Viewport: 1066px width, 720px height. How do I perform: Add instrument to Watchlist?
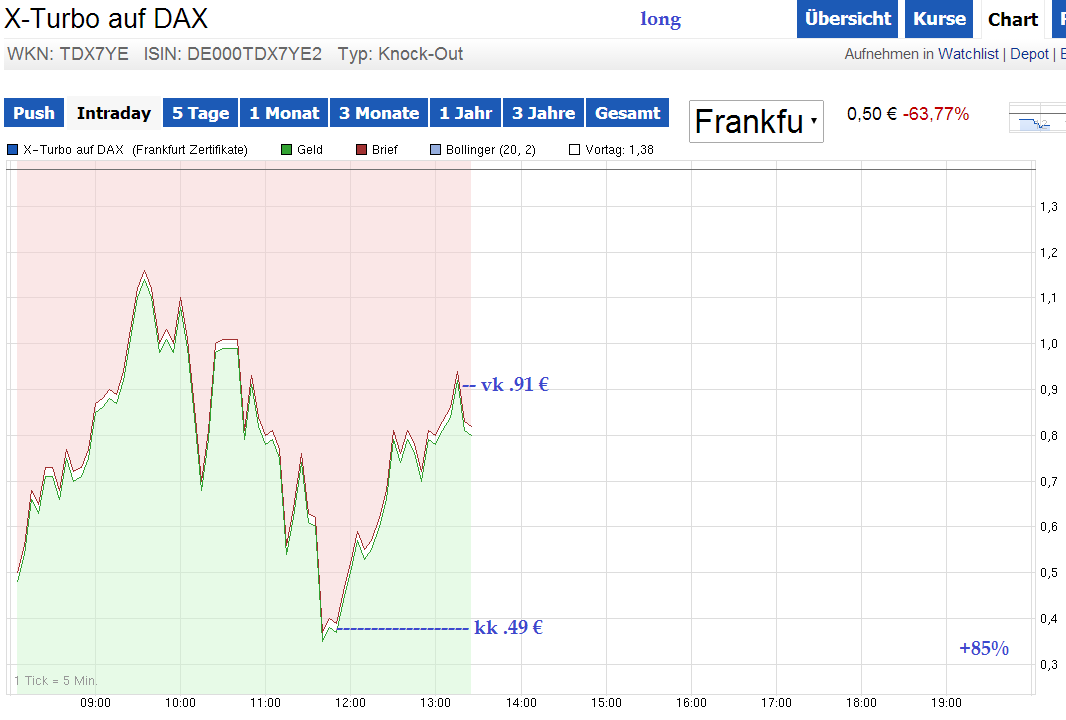pyautogui.click(x=968, y=54)
